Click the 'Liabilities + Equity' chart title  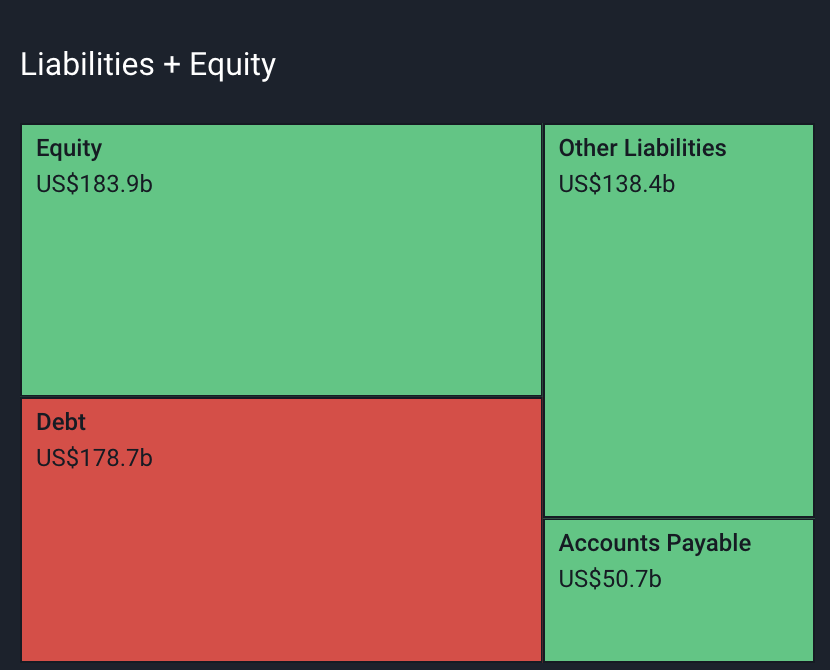(148, 65)
